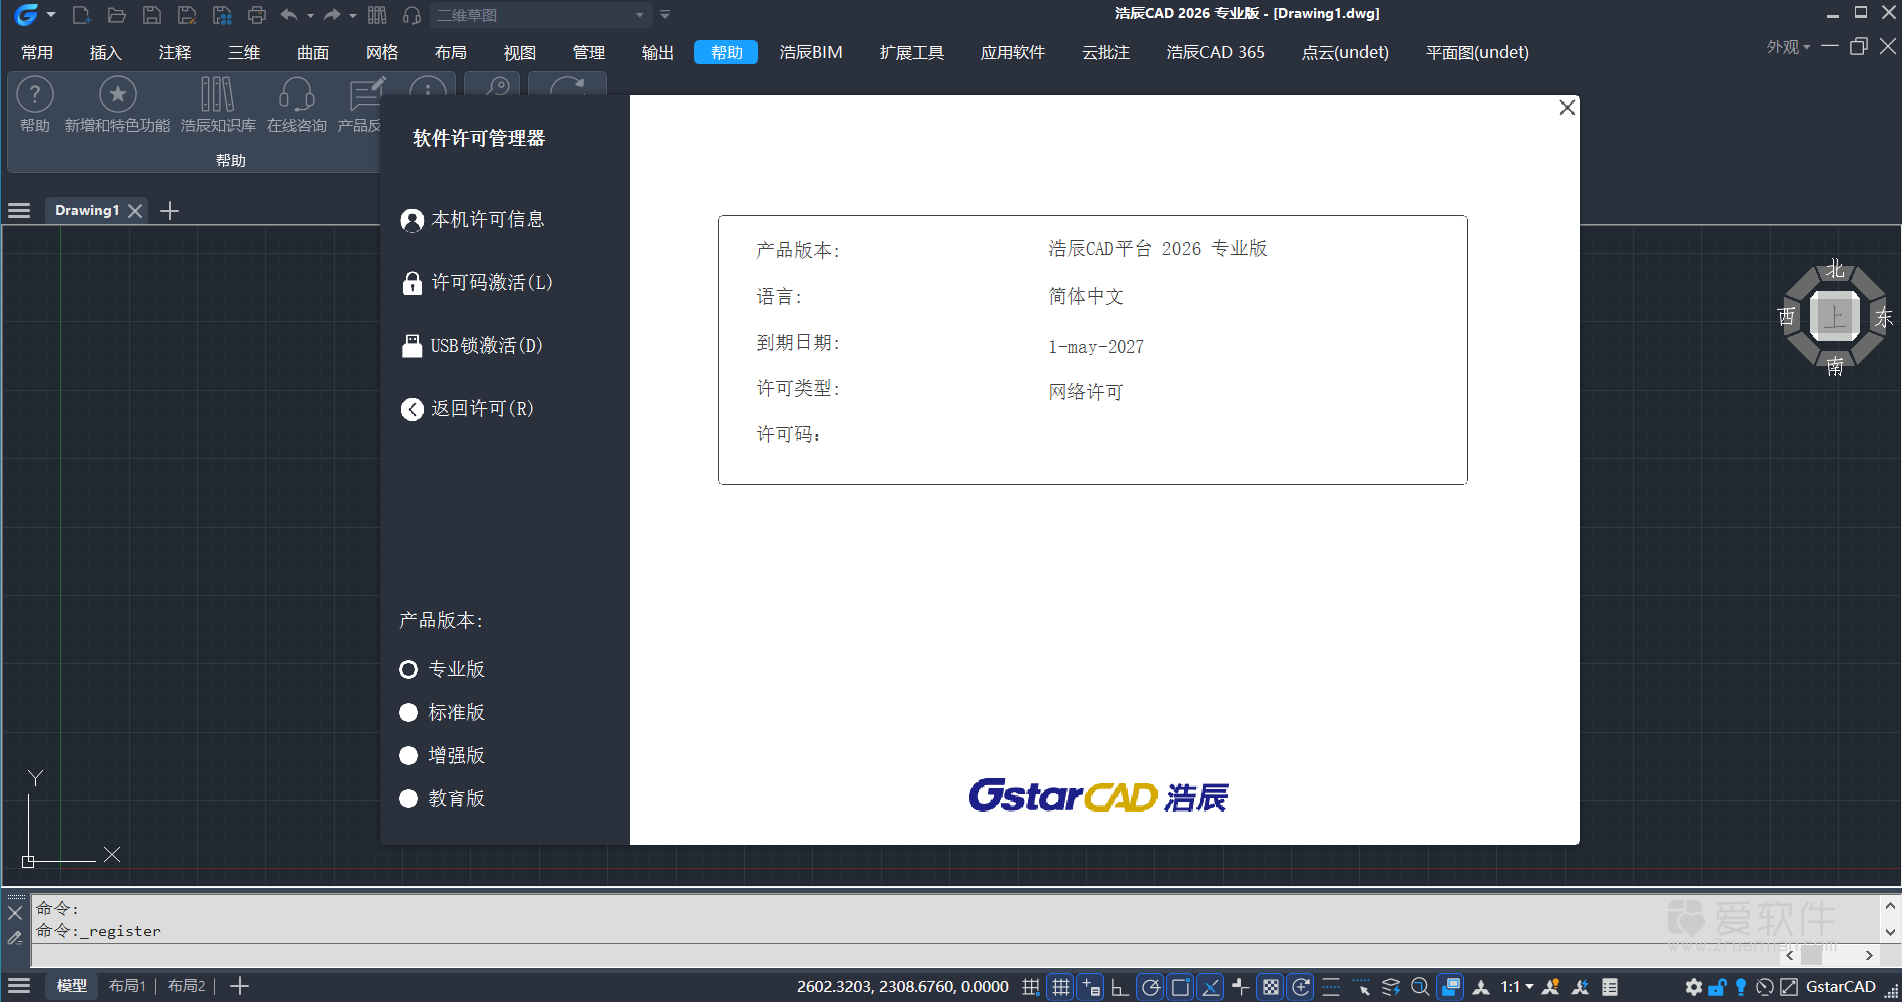Close the 软件许可管理器 dialog
This screenshot has width=1902, height=1002.
(1567, 107)
